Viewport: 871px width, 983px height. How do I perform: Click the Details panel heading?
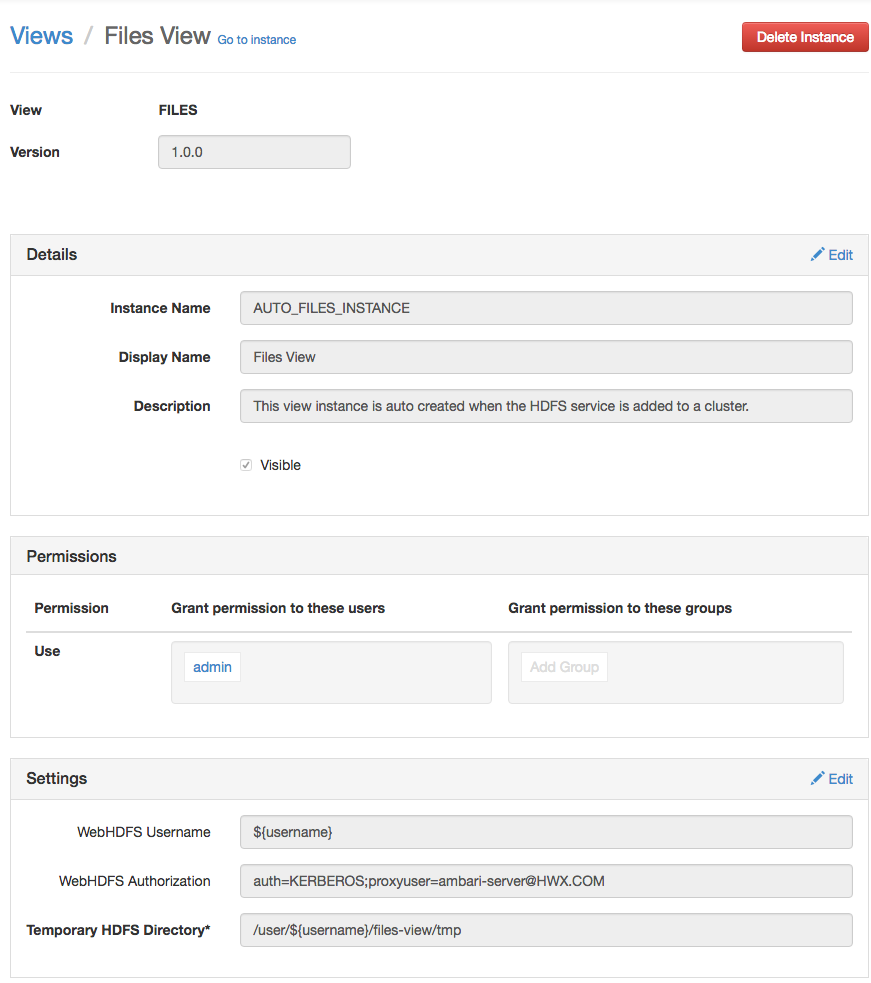point(52,255)
